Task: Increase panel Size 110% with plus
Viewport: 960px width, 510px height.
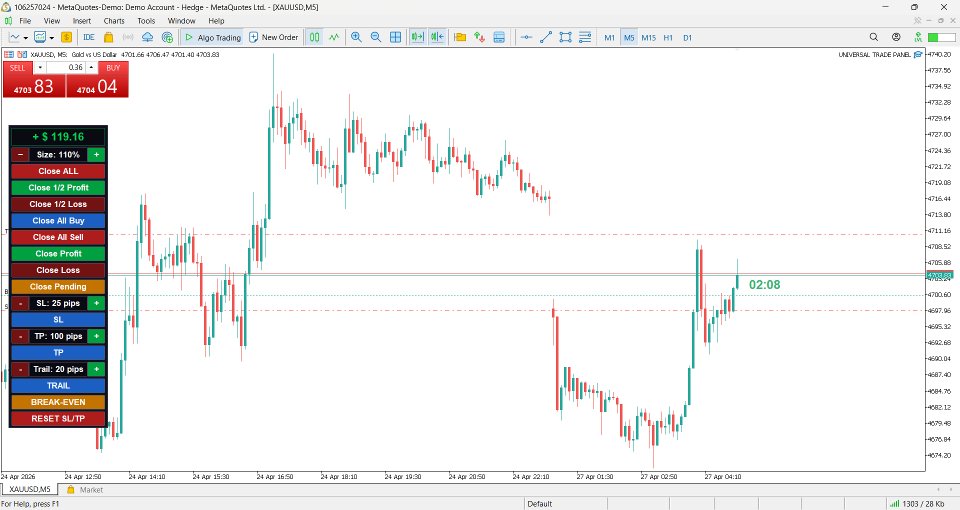Action: point(96,155)
